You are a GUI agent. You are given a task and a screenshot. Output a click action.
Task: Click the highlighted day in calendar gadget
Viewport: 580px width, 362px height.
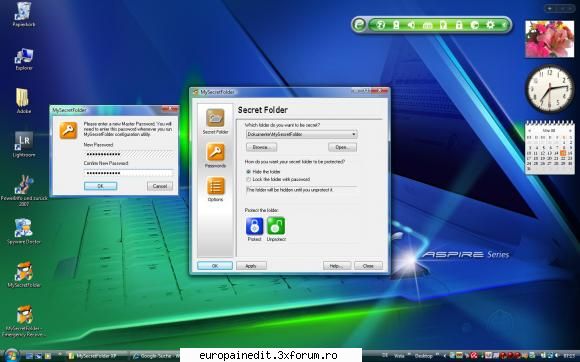[x=563, y=153]
